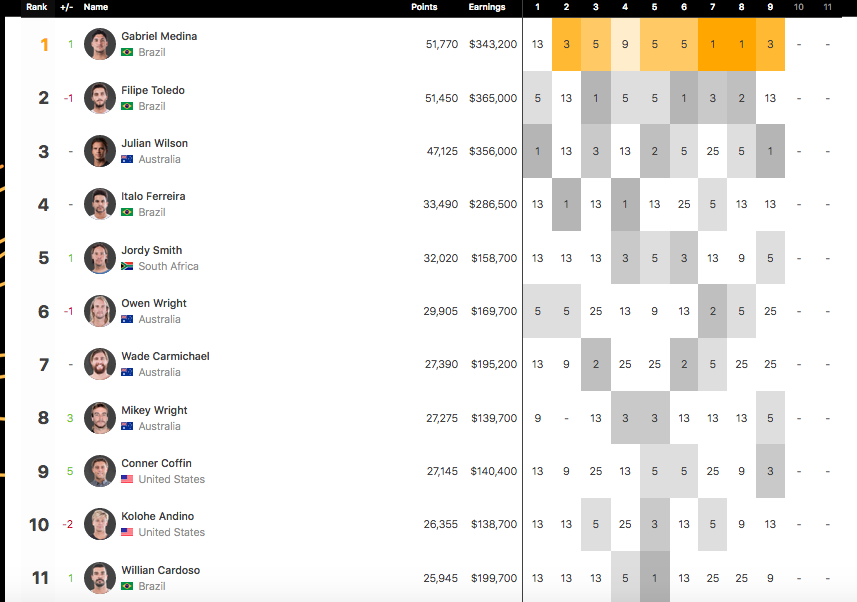The image size is (857, 602).
Task: Click Brazil flag under Gabriel Medina
Action: (127, 52)
